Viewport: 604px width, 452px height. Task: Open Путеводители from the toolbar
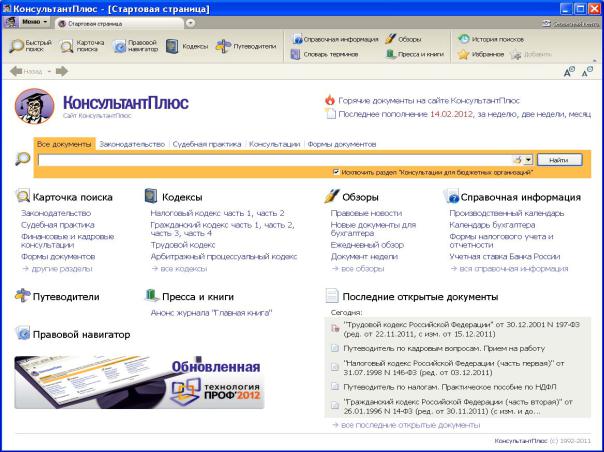click(246, 46)
